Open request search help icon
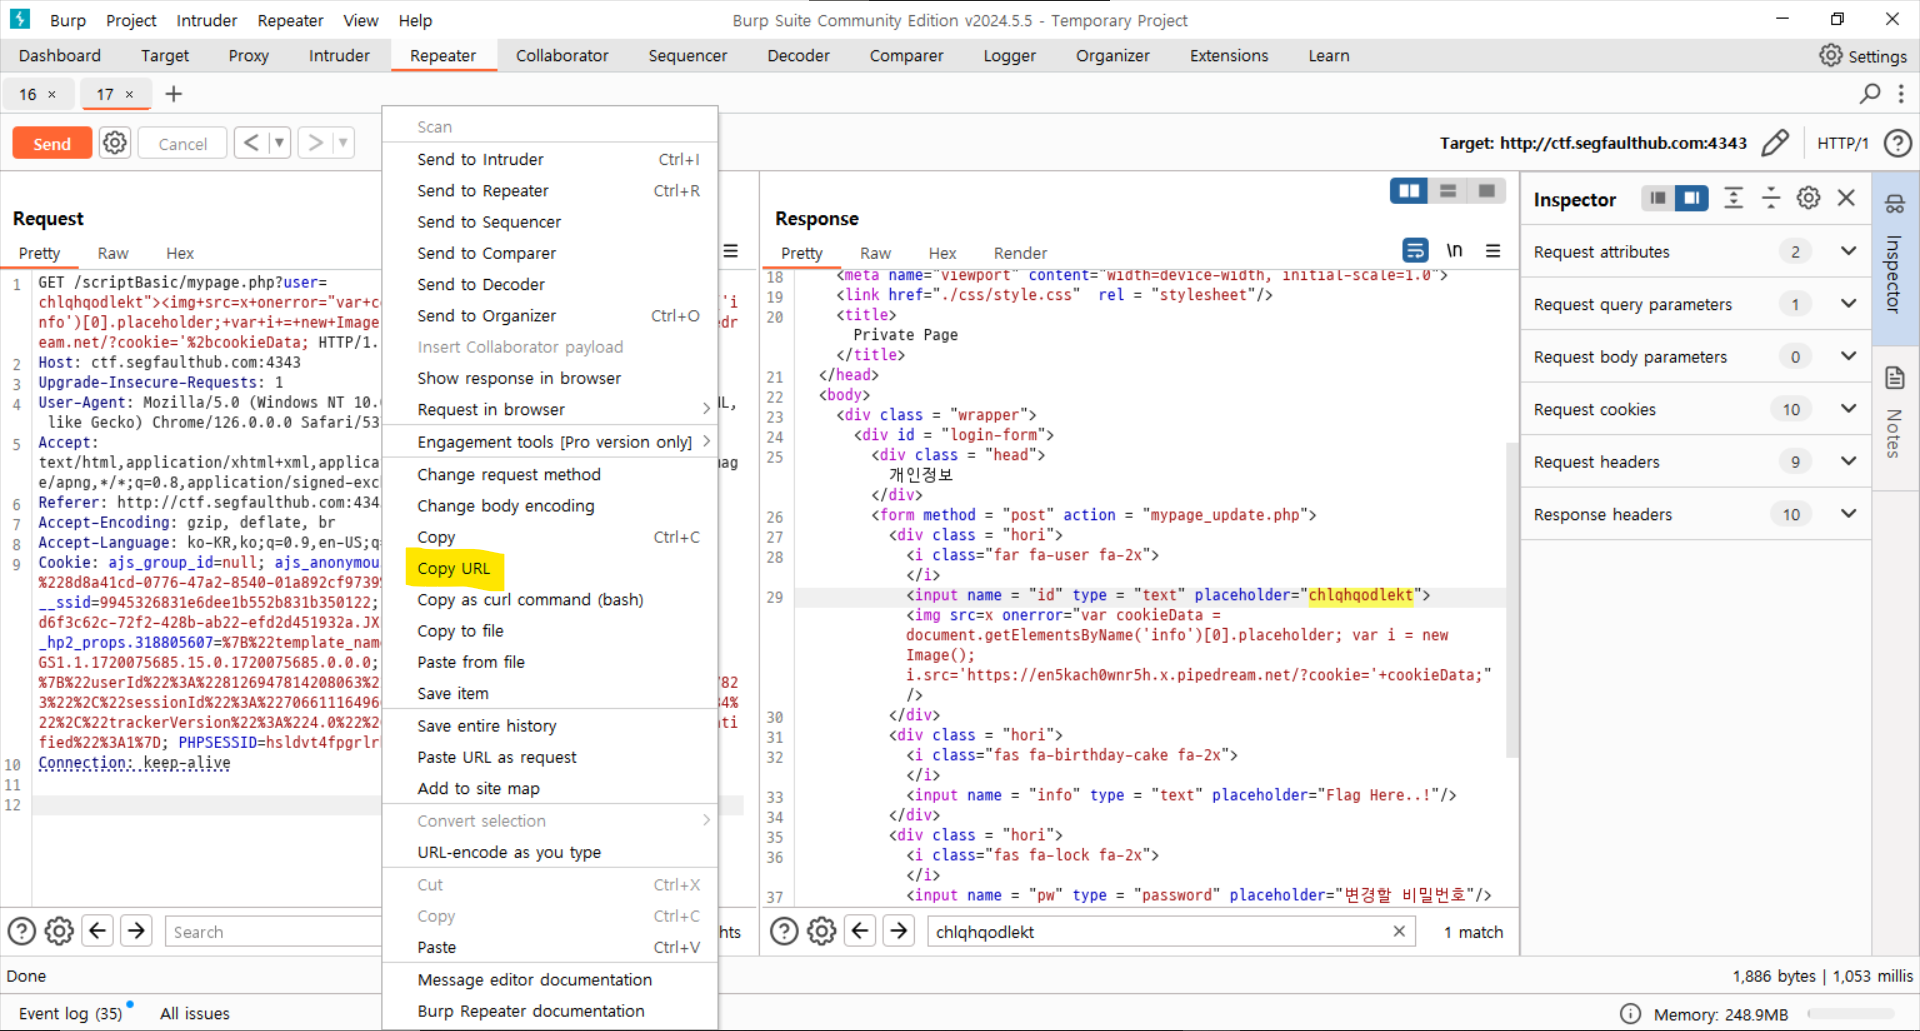1920x1031 pixels. point(22,931)
